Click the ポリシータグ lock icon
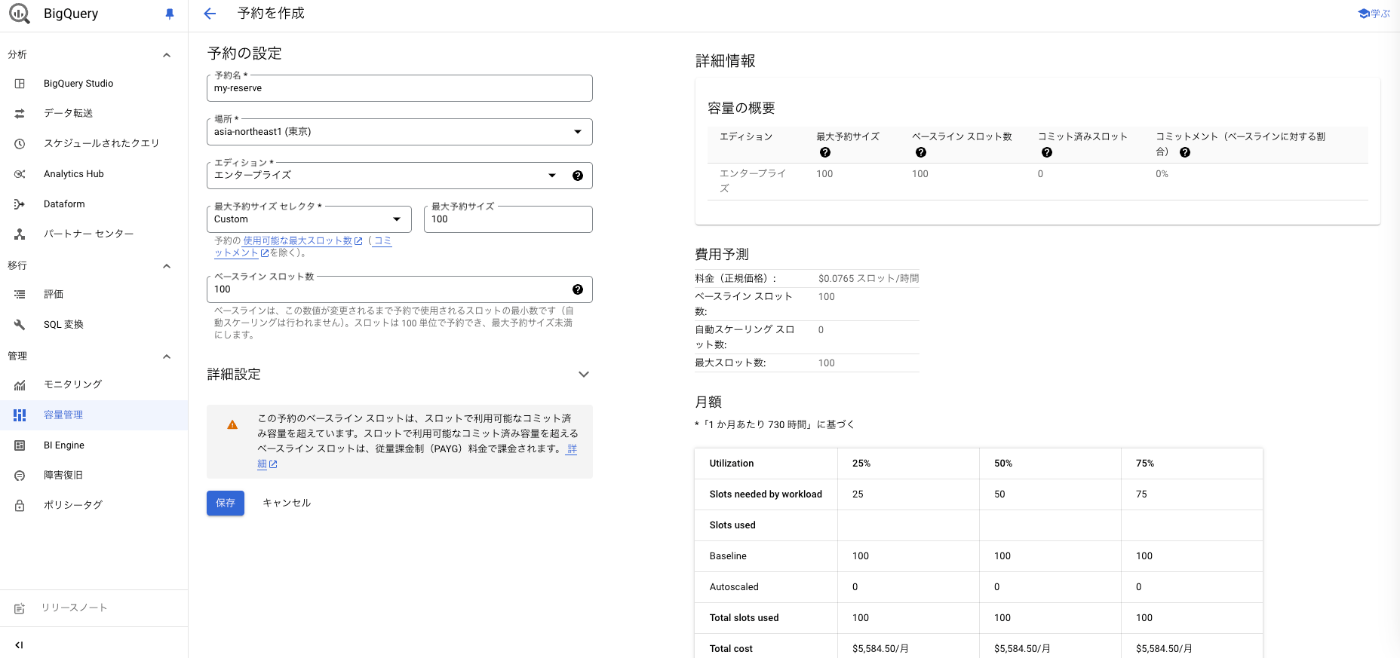1400x658 pixels. click(x=19, y=505)
